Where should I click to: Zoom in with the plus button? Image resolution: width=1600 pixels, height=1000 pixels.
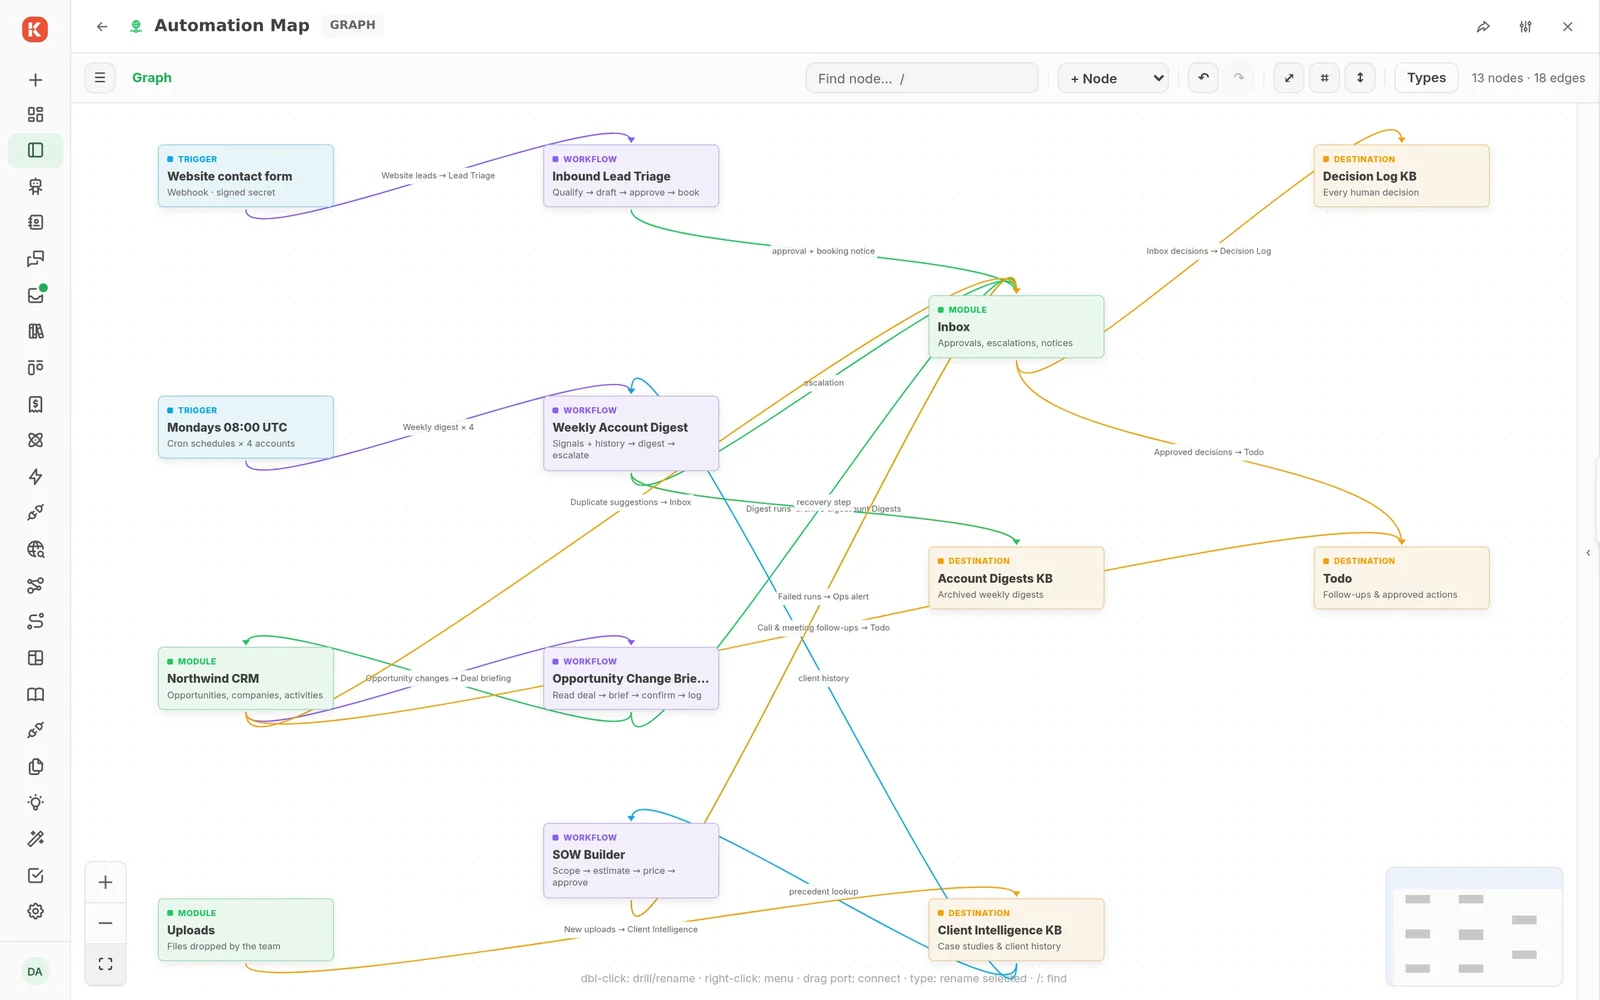105,882
